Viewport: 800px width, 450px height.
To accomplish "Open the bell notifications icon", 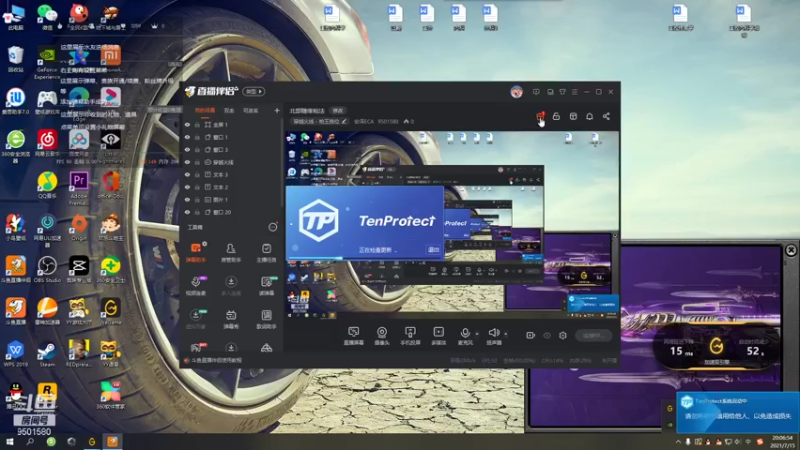I will coord(589,116).
